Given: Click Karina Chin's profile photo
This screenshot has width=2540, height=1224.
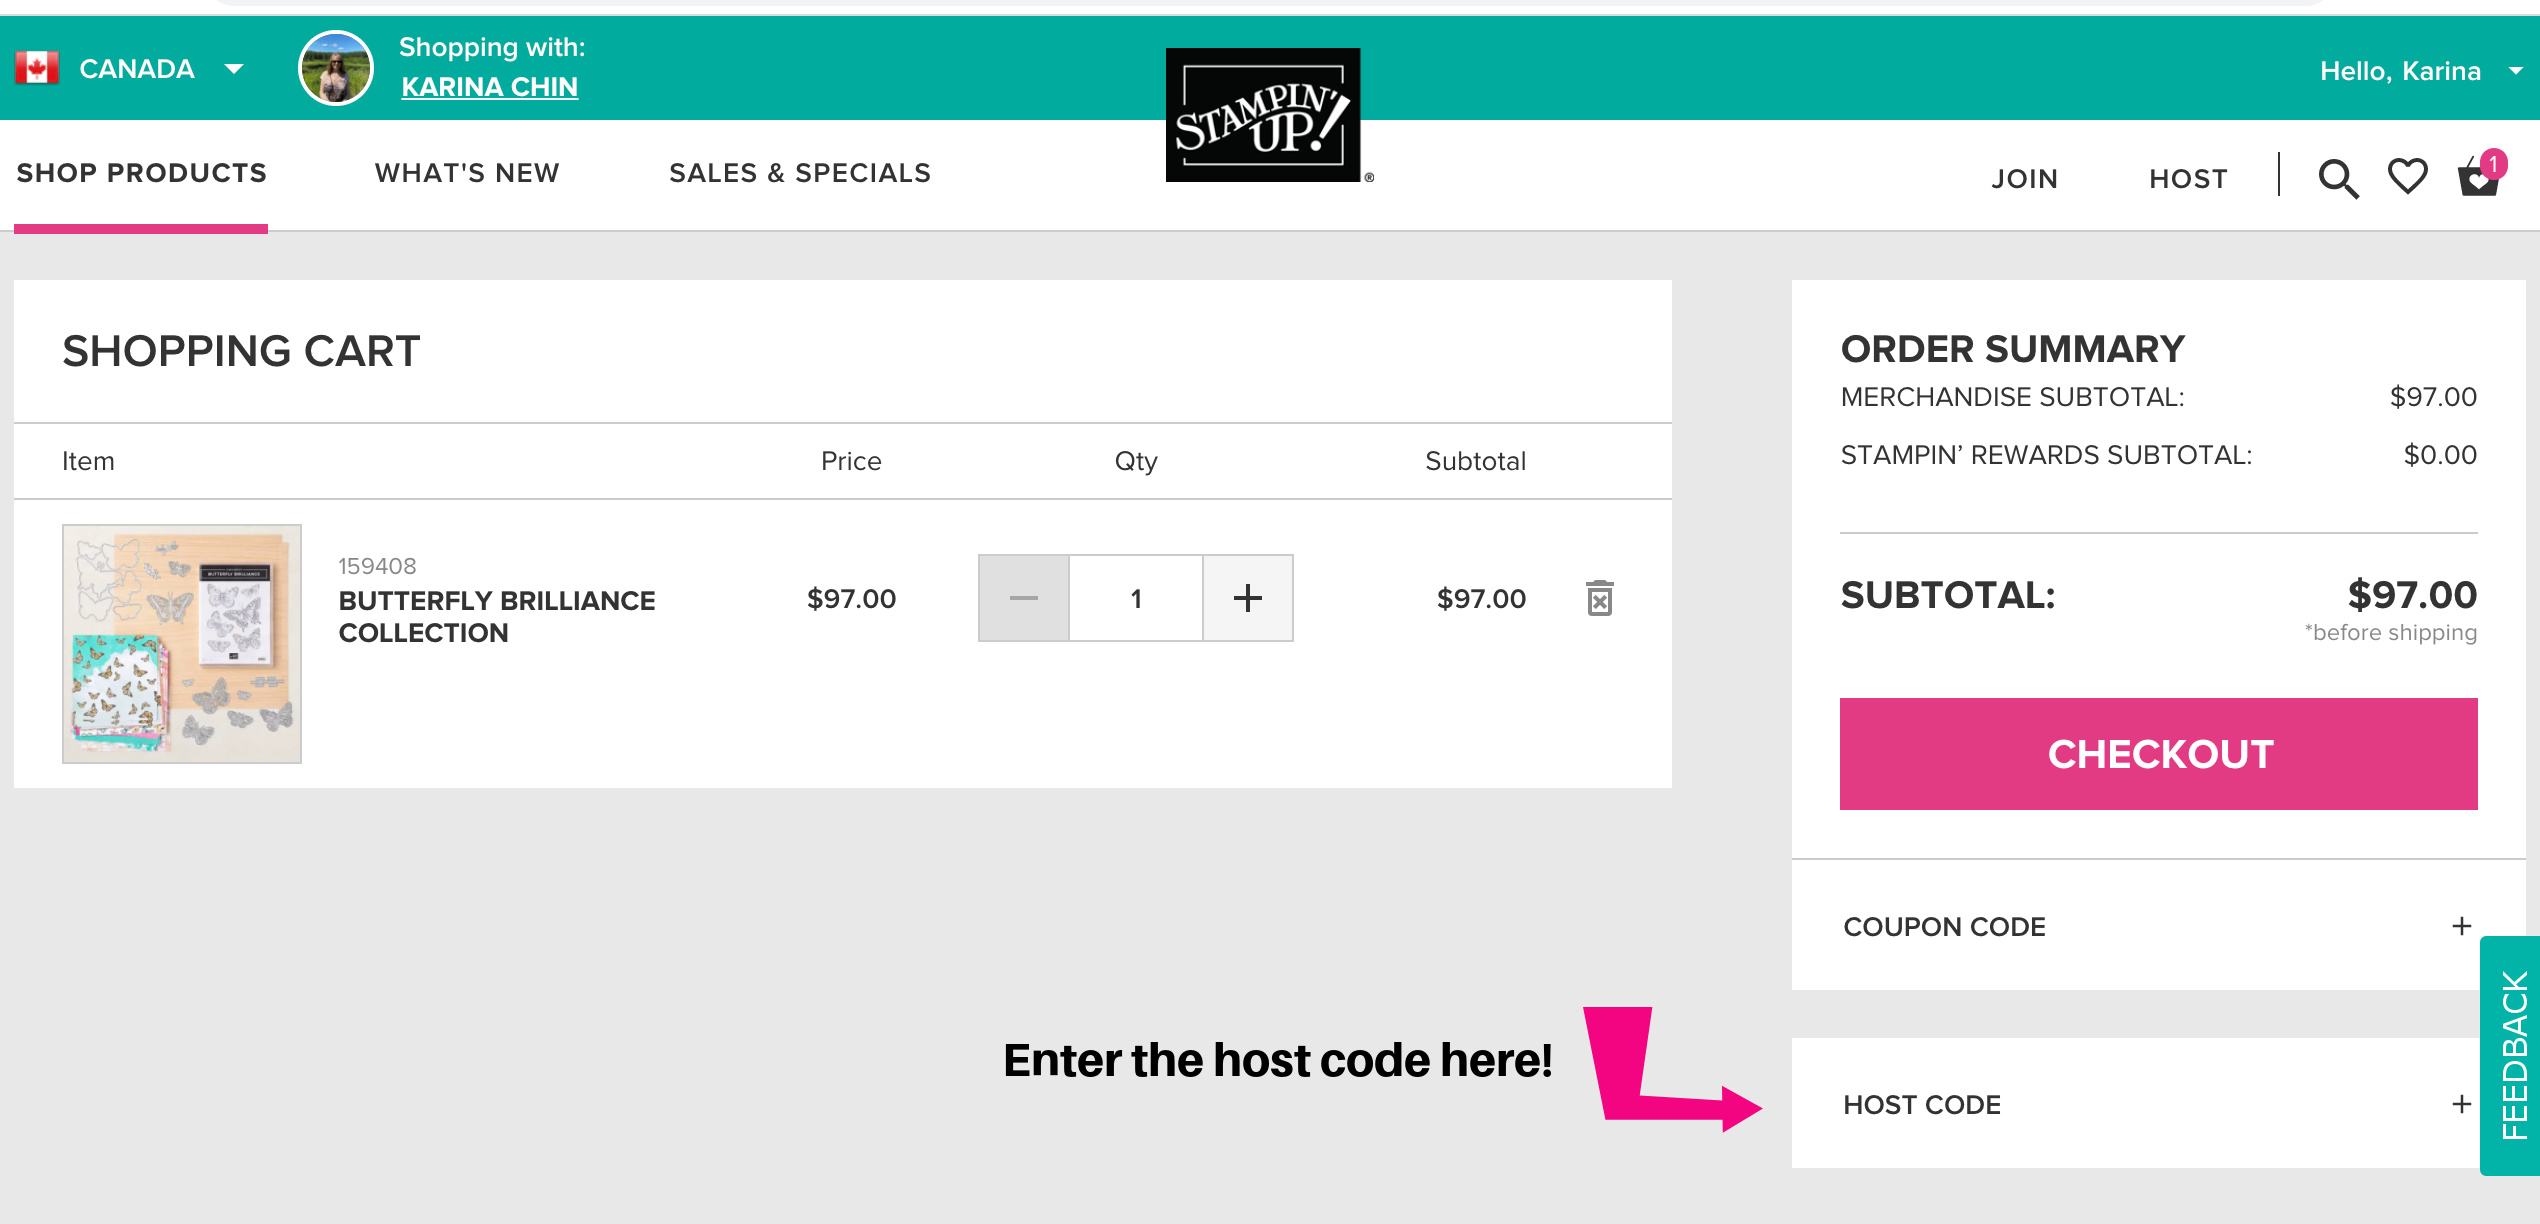Looking at the screenshot, I should pyautogui.click(x=336, y=68).
